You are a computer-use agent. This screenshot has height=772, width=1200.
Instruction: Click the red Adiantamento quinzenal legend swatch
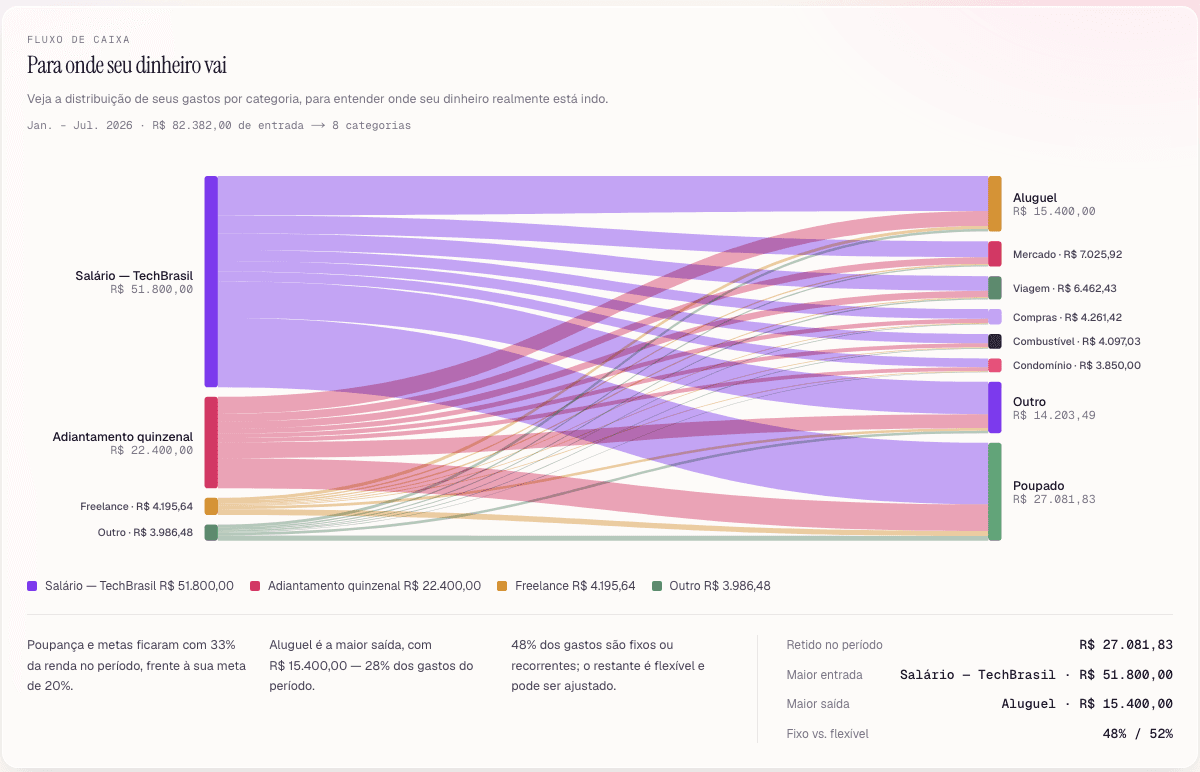coord(255,586)
